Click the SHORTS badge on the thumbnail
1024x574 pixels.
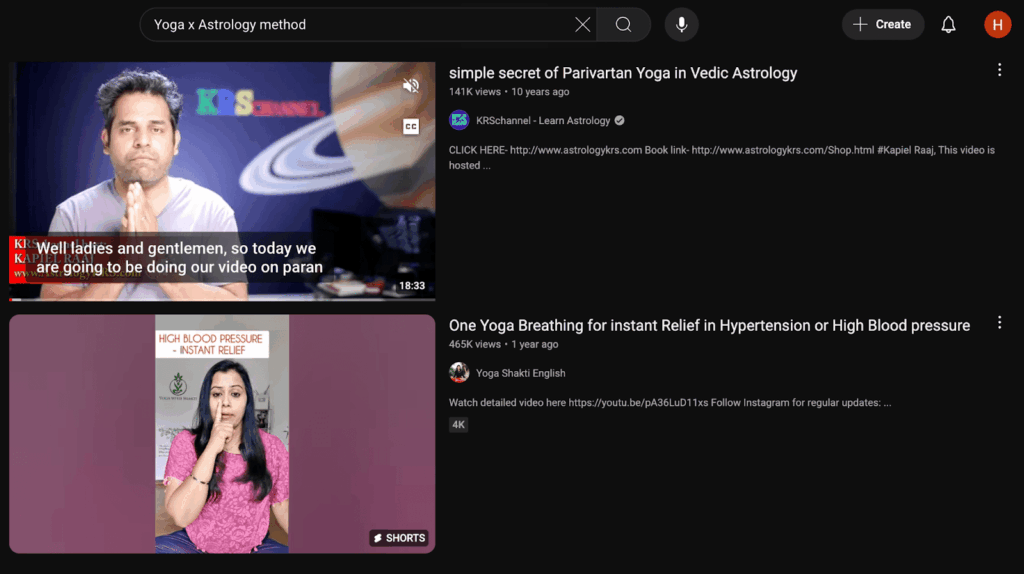(399, 538)
